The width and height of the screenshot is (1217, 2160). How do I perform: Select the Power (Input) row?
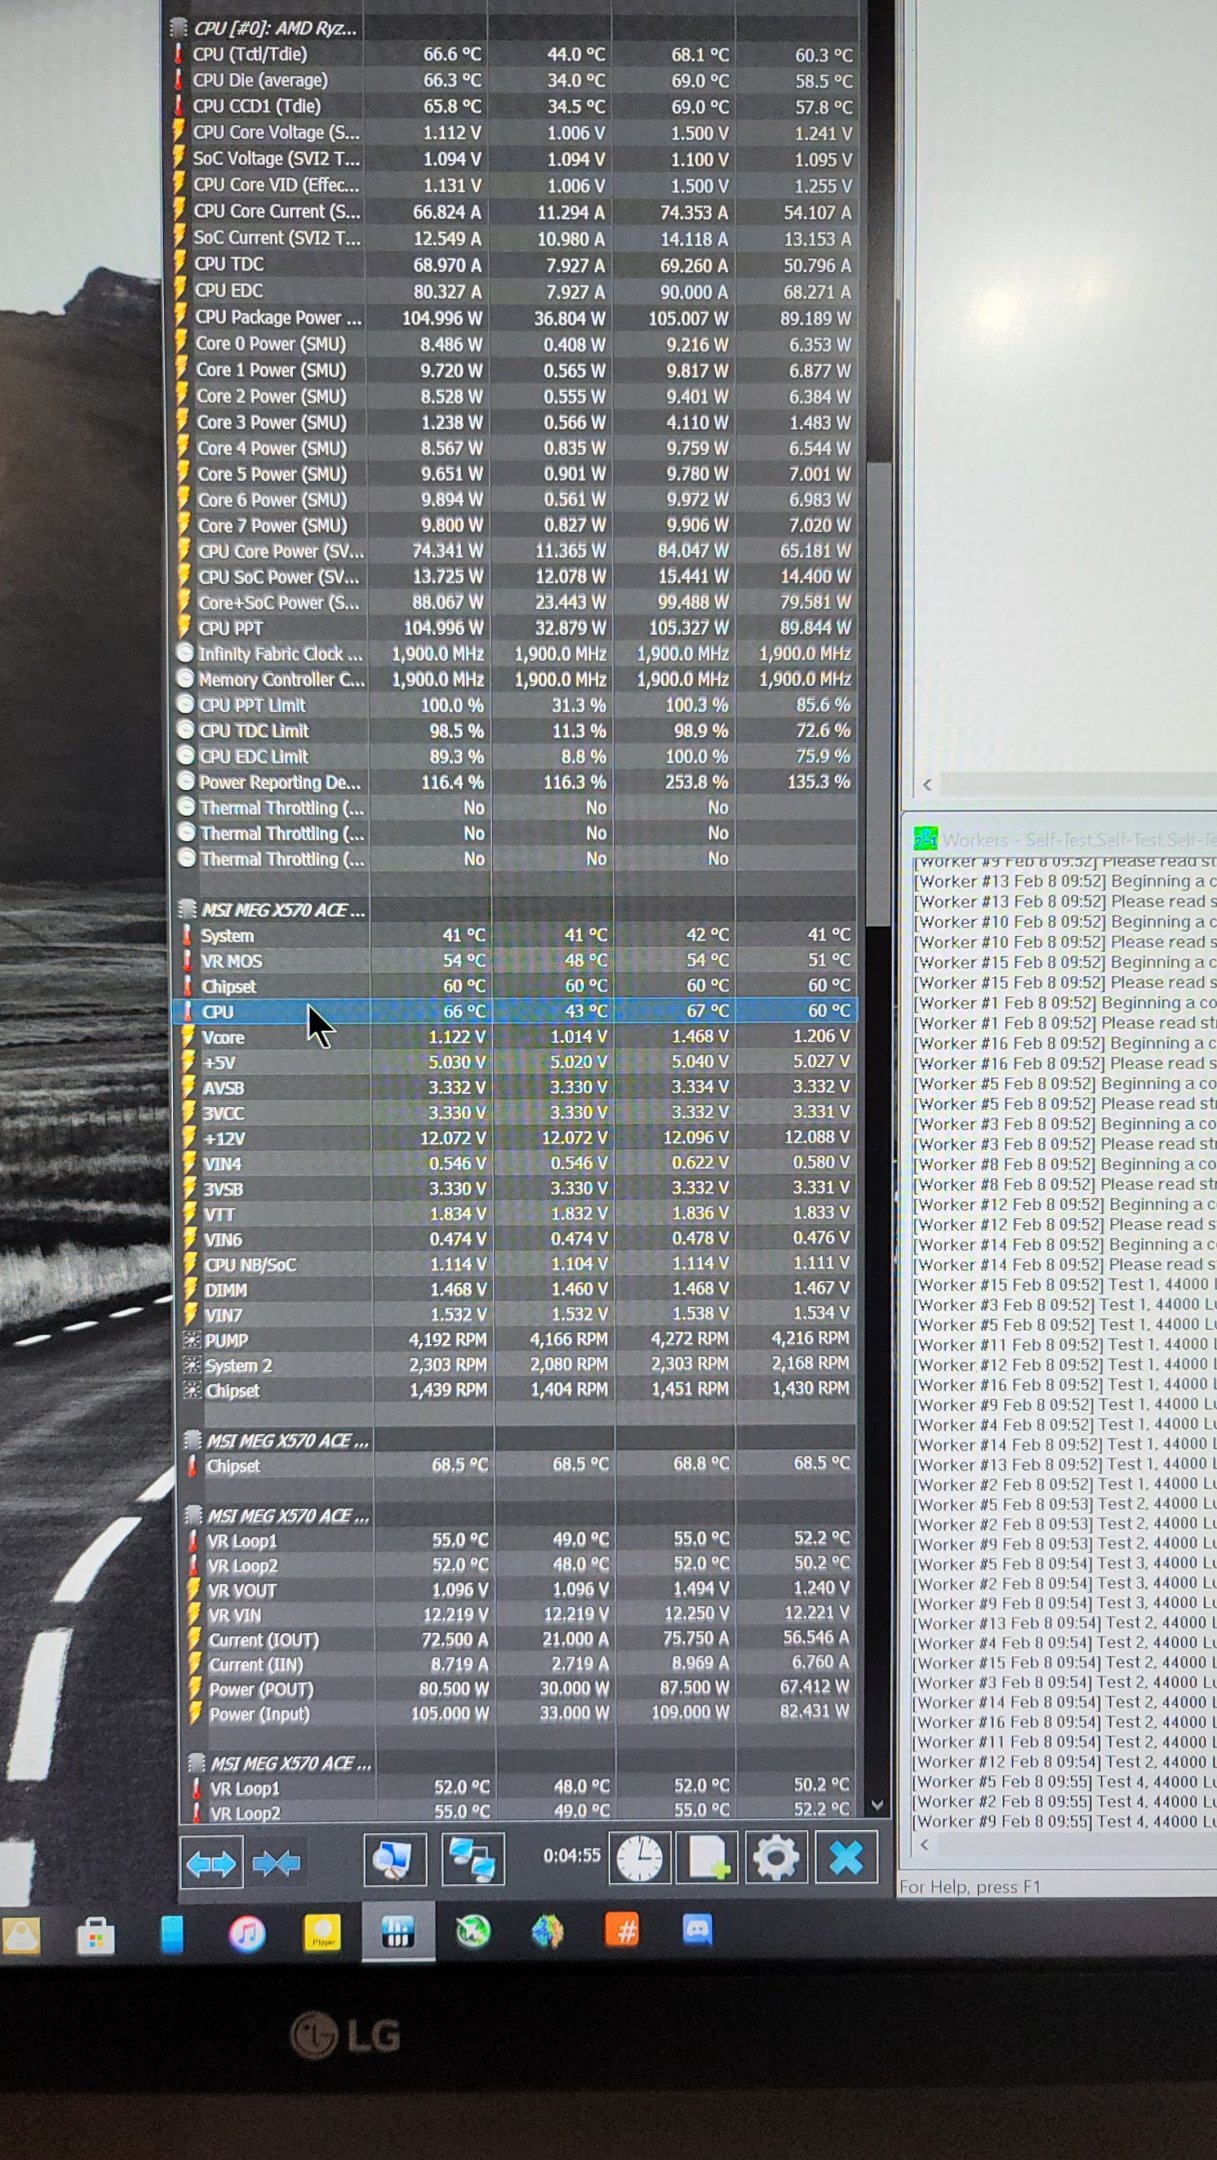pyautogui.click(x=518, y=1713)
